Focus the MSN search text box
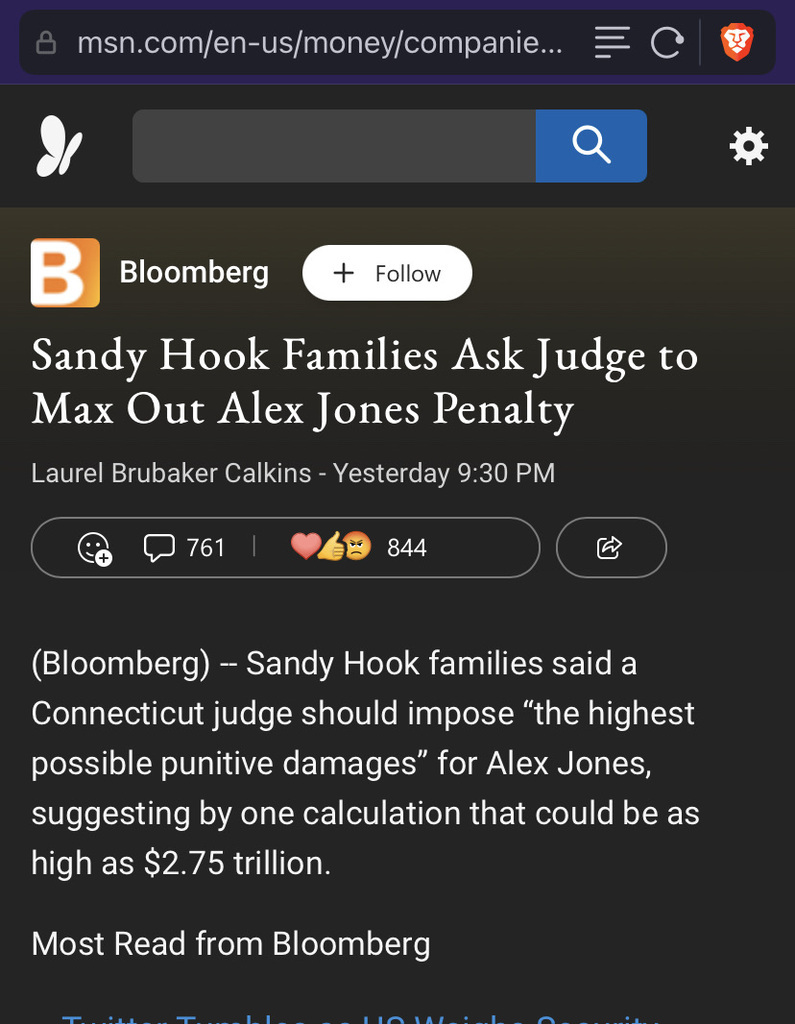Screen dimensions: 795x1024 tap(334, 146)
